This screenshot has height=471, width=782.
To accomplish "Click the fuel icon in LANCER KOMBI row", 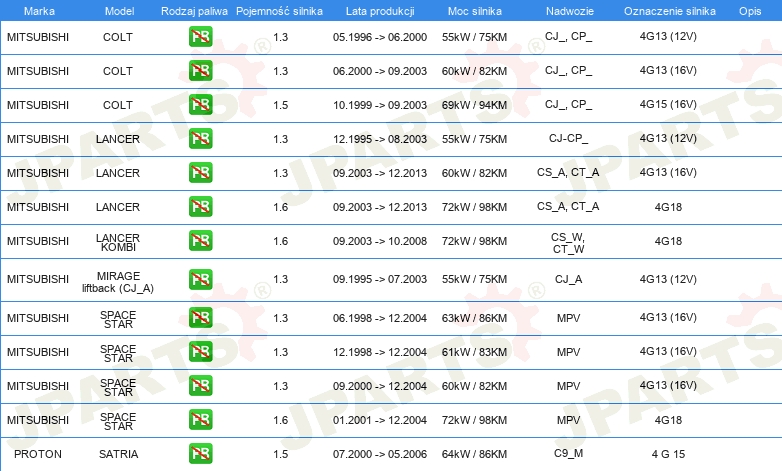I will coord(200,240).
